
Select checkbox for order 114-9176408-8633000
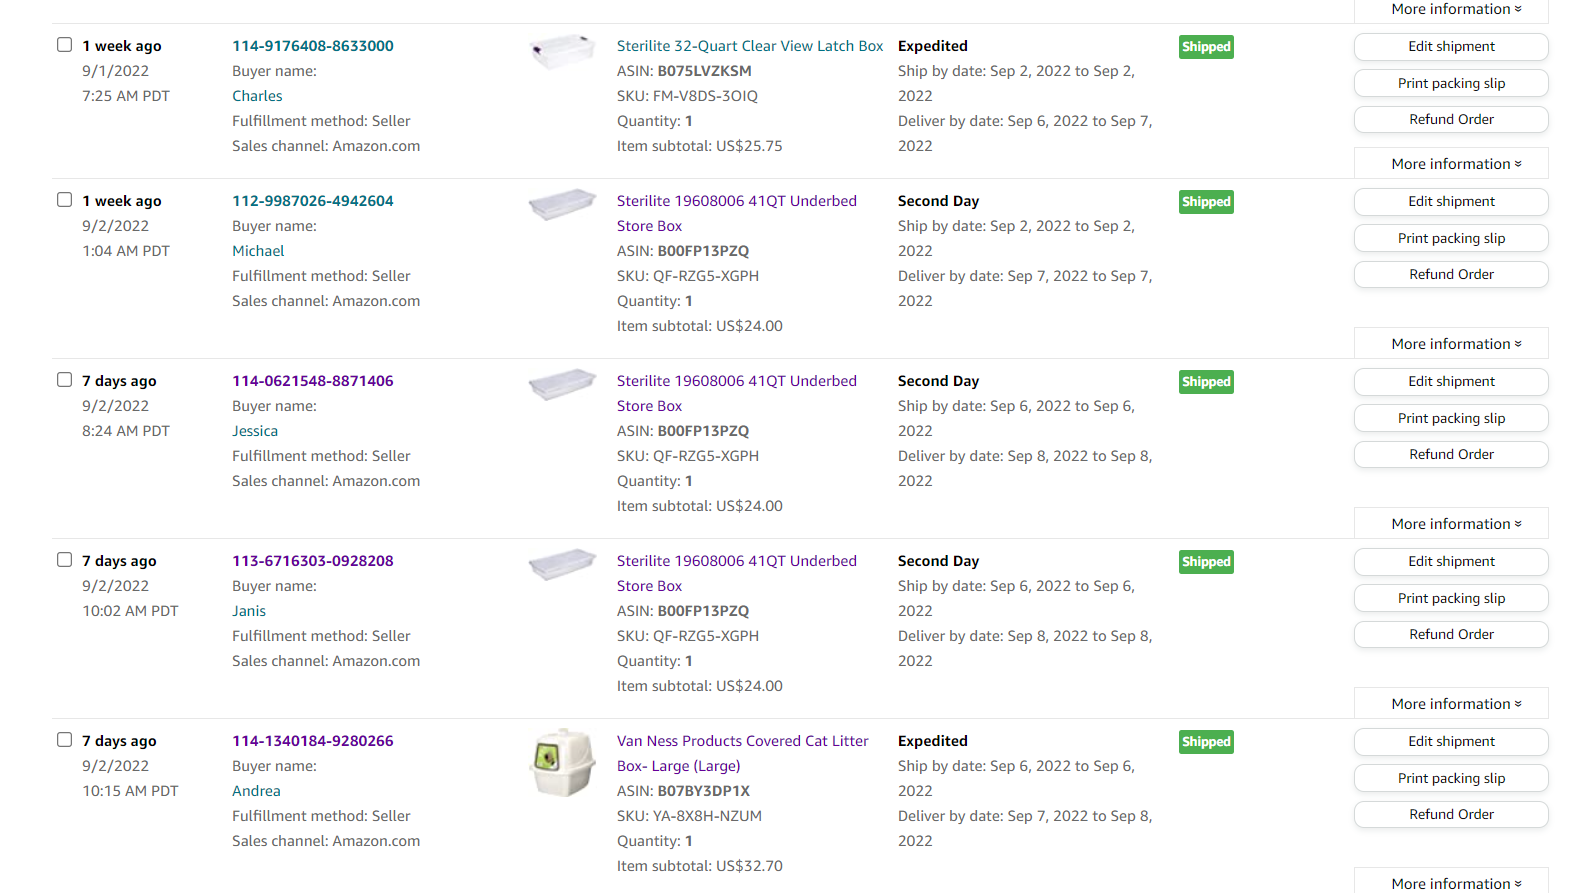(65, 45)
